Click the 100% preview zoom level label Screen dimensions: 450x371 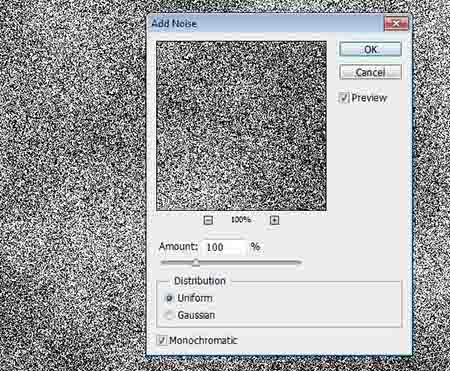pos(241,220)
